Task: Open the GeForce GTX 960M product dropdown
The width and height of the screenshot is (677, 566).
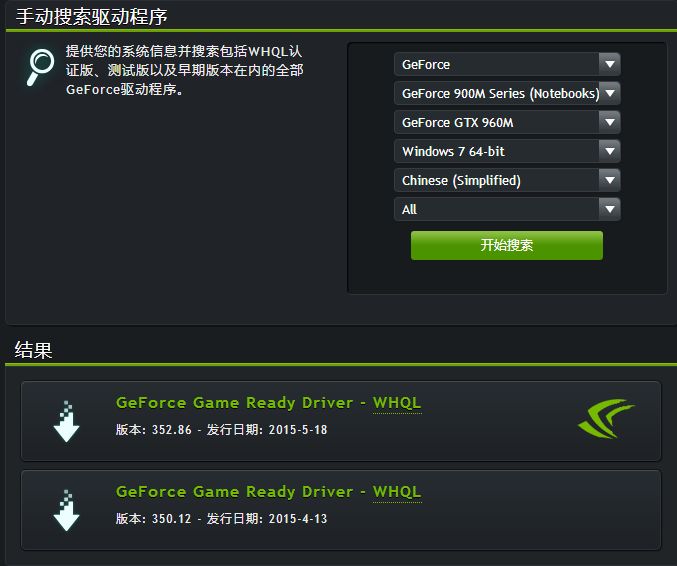Action: tap(507, 122)
